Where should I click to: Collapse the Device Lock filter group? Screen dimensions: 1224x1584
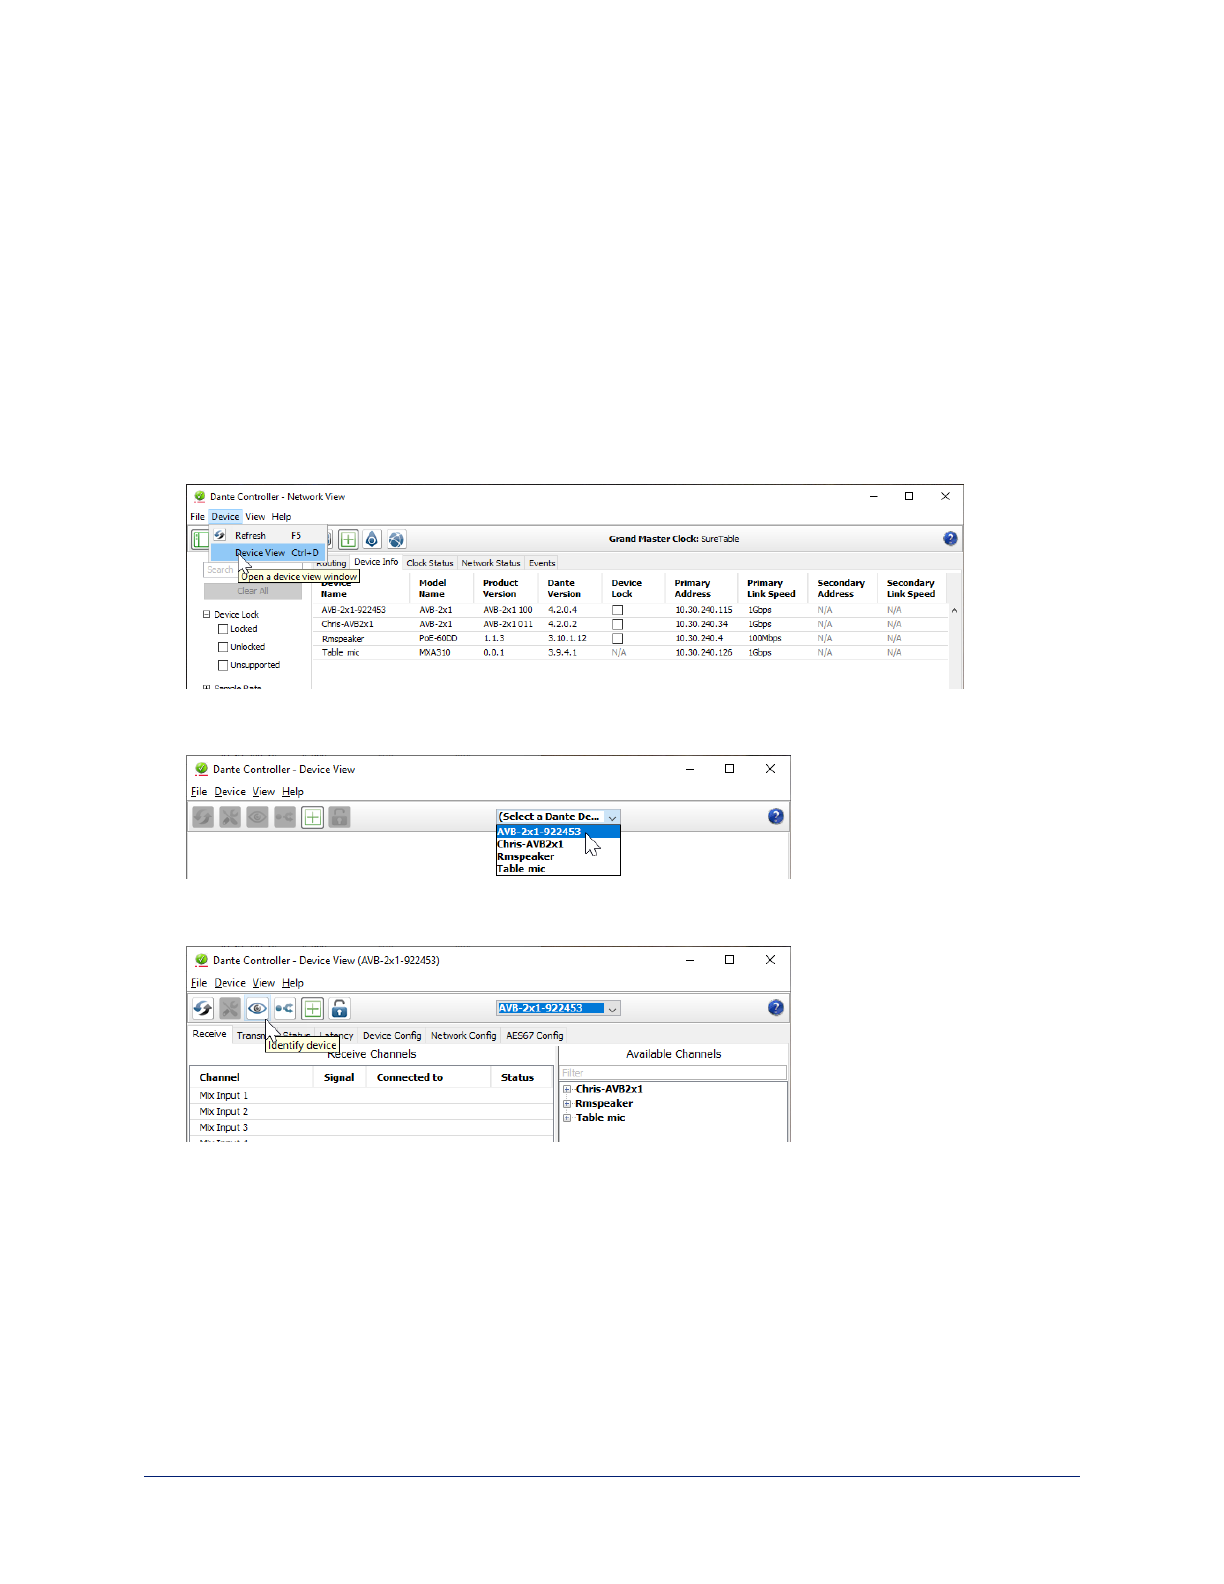(x=207, y=615)
